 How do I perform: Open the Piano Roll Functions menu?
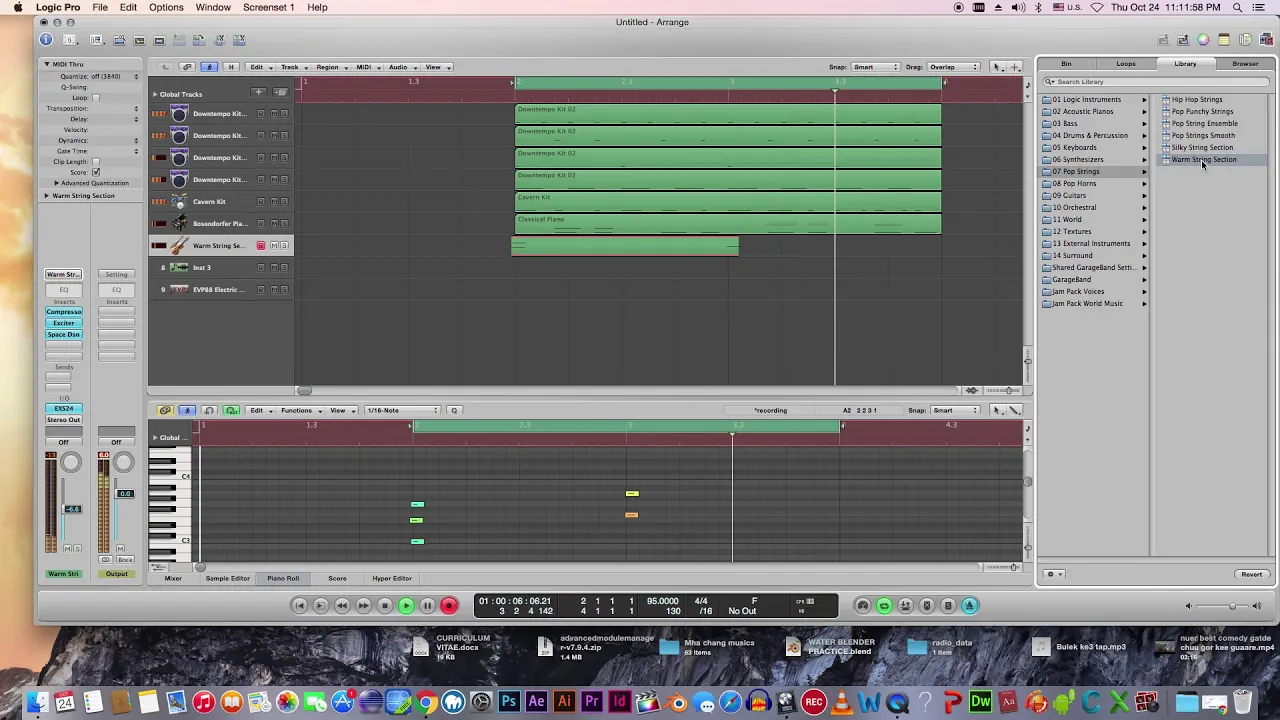pos(300,410)
